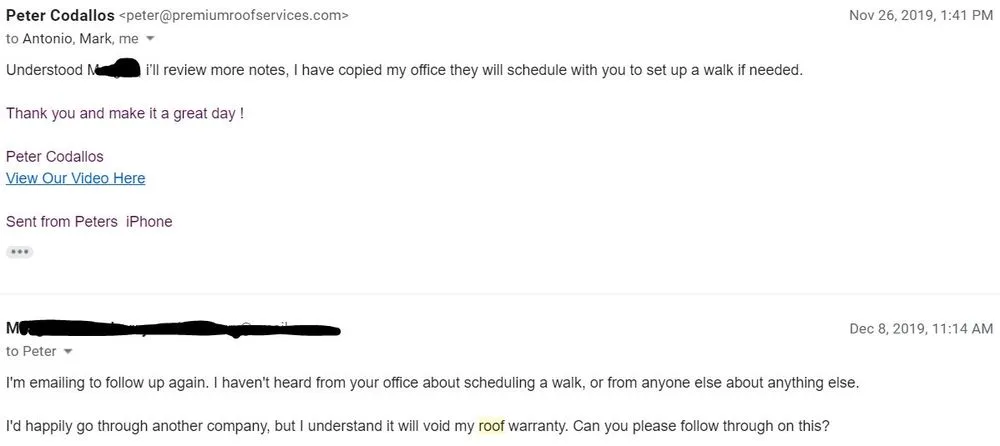1000x446 pixels.
Task: Click the 'to Antonio, Mark, me' recipients text
Action: 72,39
